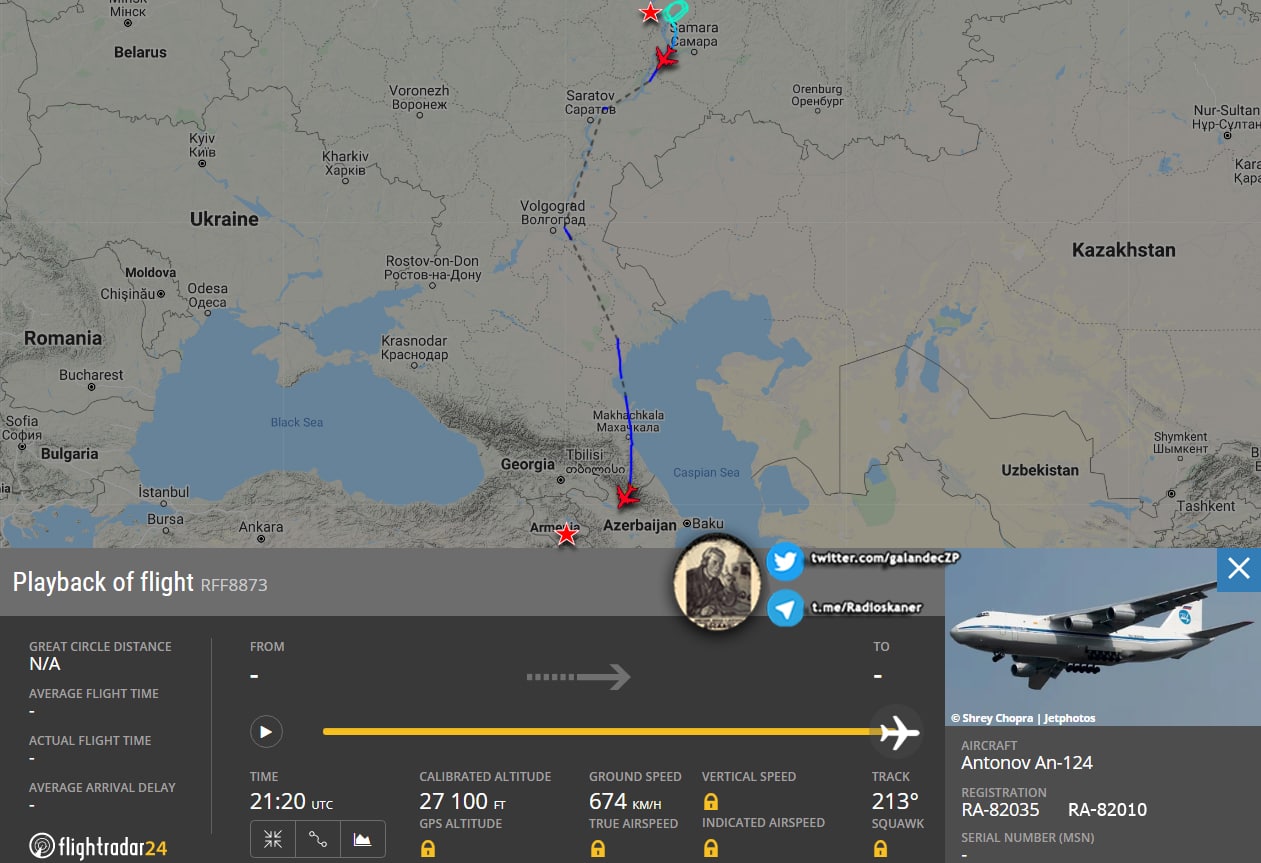Select the red aircraft icon over Azerbaijan
The height and width of the screenshot is (863, 1261).
[627, 495]
